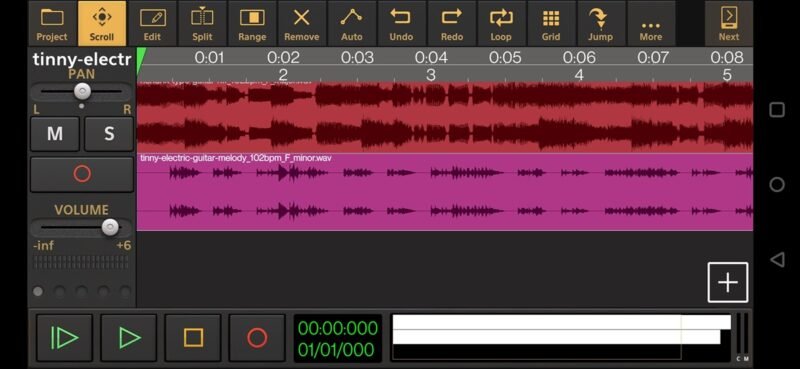Select the purple tinny-electric-guitar-melody clip

(445, 192)
